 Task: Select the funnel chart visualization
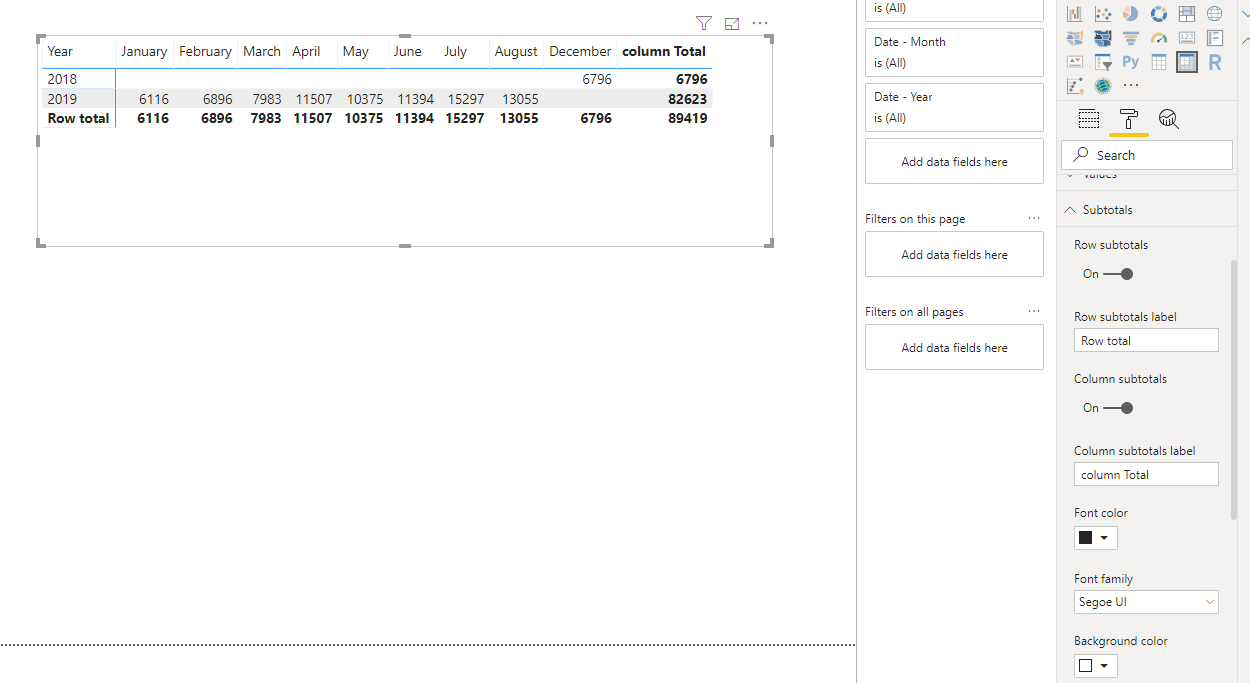pyautogui.click(x=1131, y=38)
